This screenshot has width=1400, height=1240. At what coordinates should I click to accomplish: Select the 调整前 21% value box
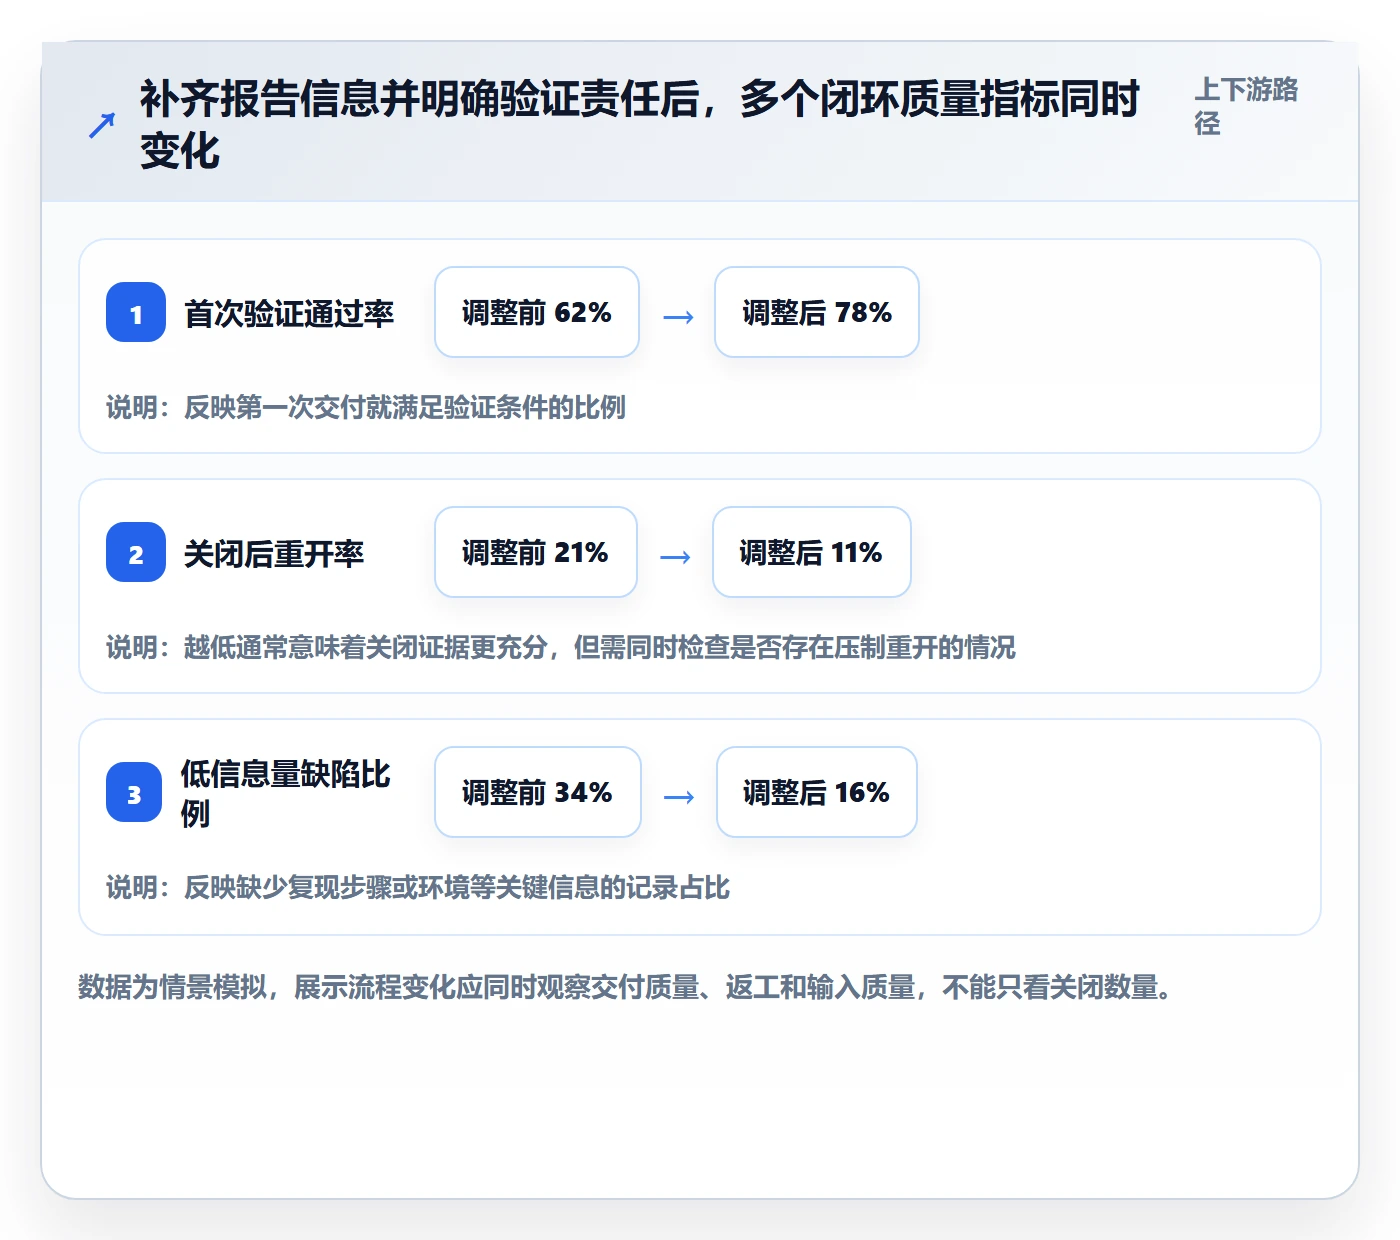[536, 552]
